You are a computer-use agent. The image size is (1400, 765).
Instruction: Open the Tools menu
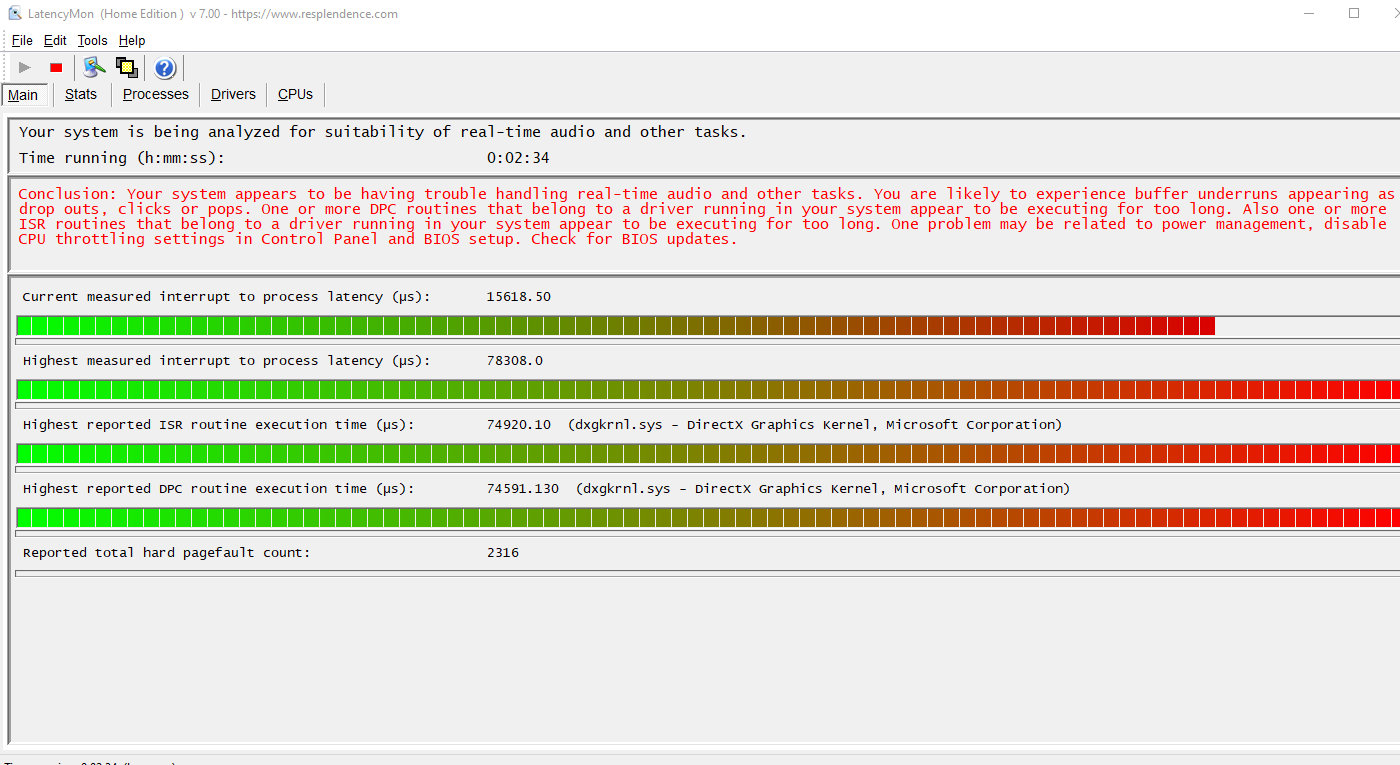click(92, 41)
